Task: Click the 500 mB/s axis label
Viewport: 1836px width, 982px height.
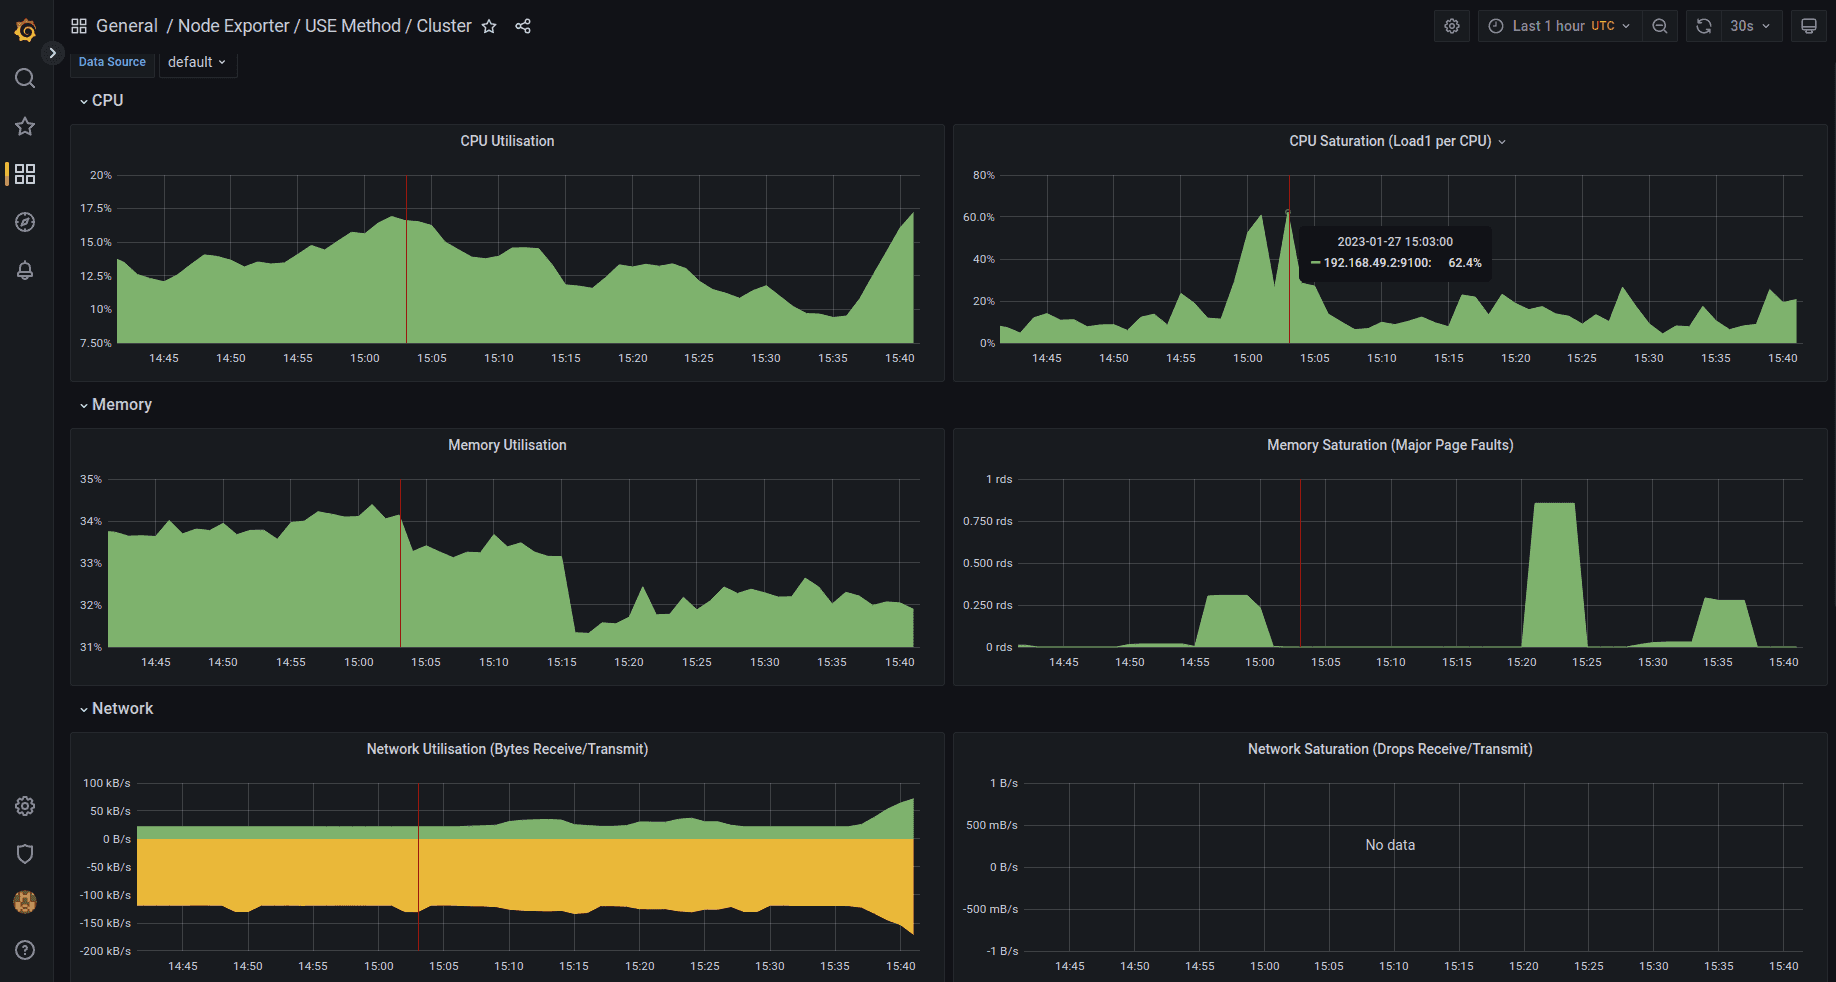Action: (x=992, y=825)
